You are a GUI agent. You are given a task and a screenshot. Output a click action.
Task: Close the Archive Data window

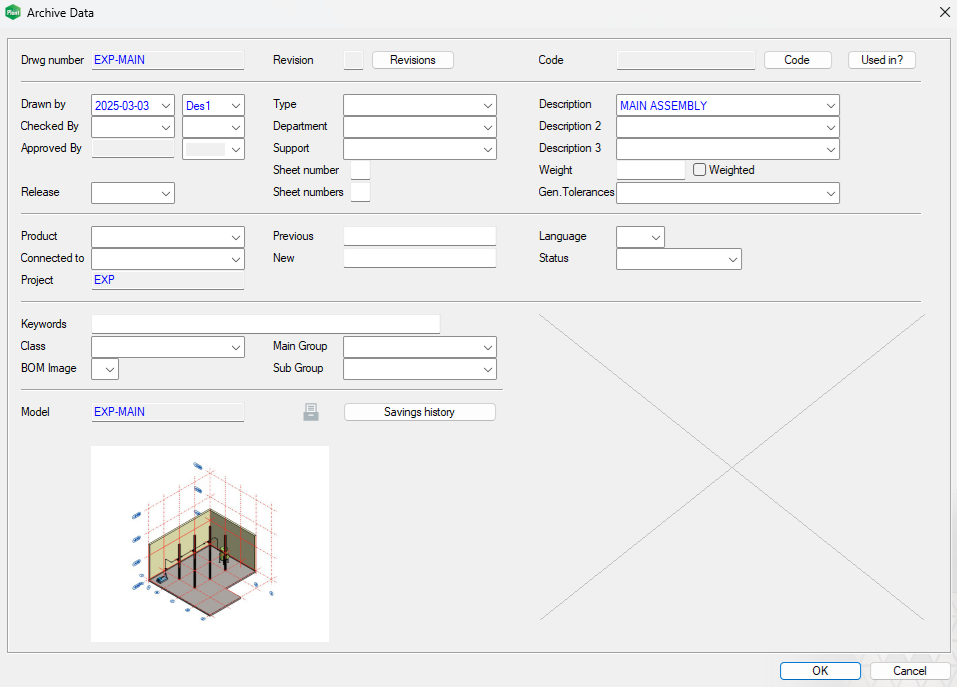[944, 13]
